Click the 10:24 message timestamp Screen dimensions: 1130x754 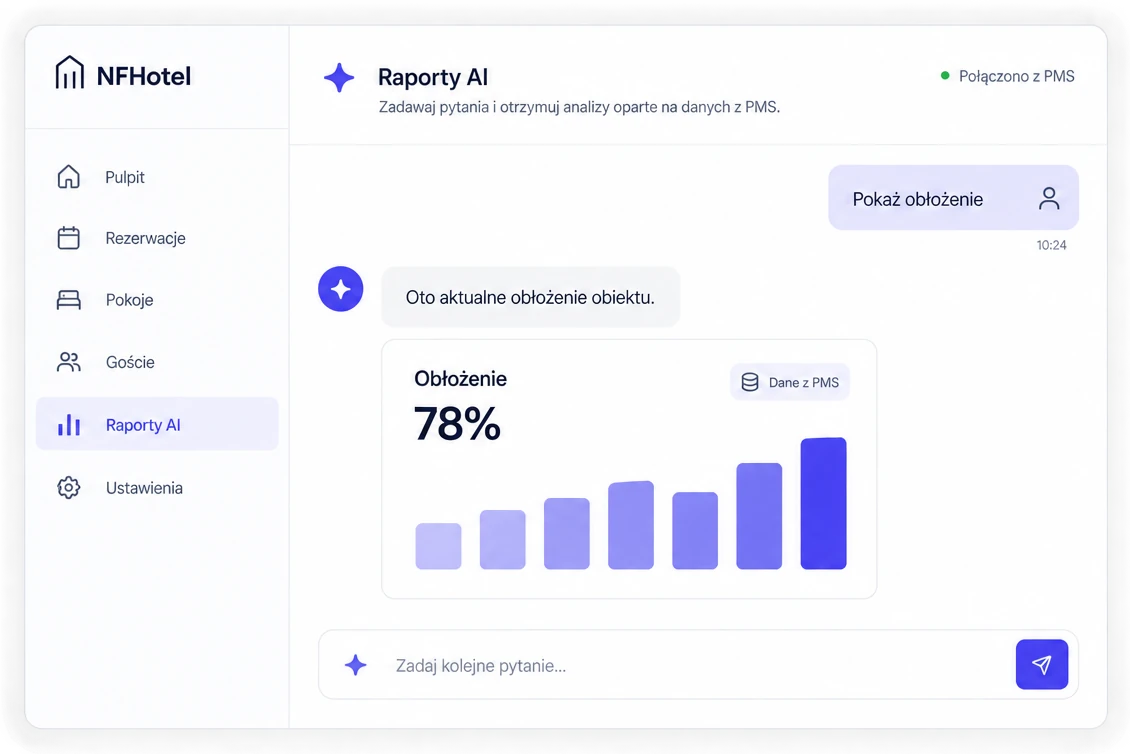point(1051,245)
